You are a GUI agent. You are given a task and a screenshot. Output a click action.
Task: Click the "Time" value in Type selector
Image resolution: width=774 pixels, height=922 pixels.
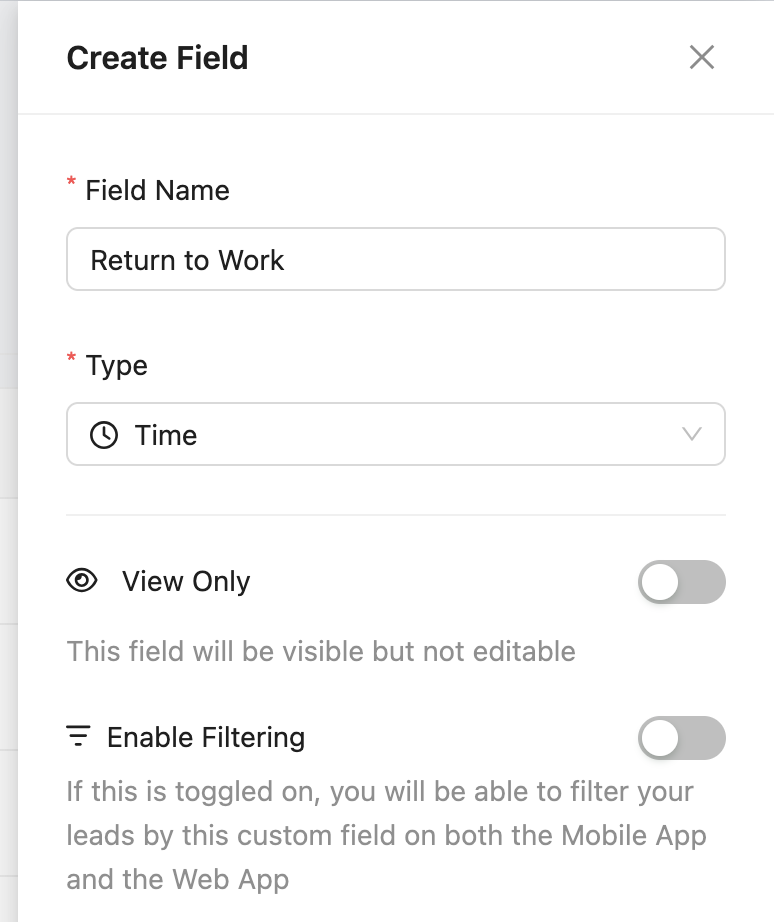166,435
